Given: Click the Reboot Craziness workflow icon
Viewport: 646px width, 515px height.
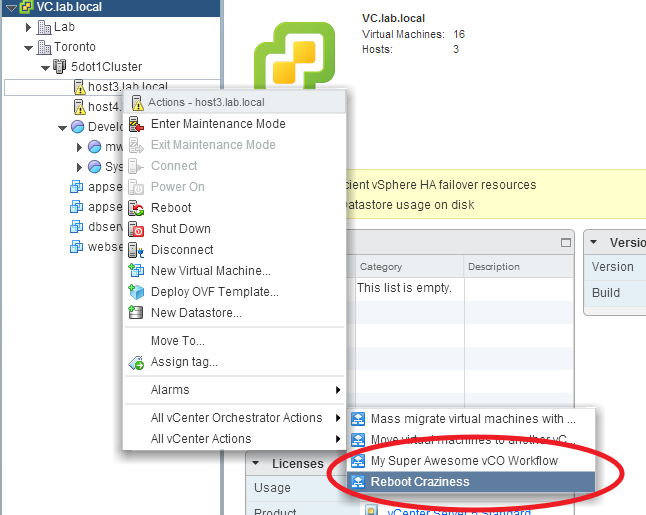Looking at the screenshot, I should (358, 482).
